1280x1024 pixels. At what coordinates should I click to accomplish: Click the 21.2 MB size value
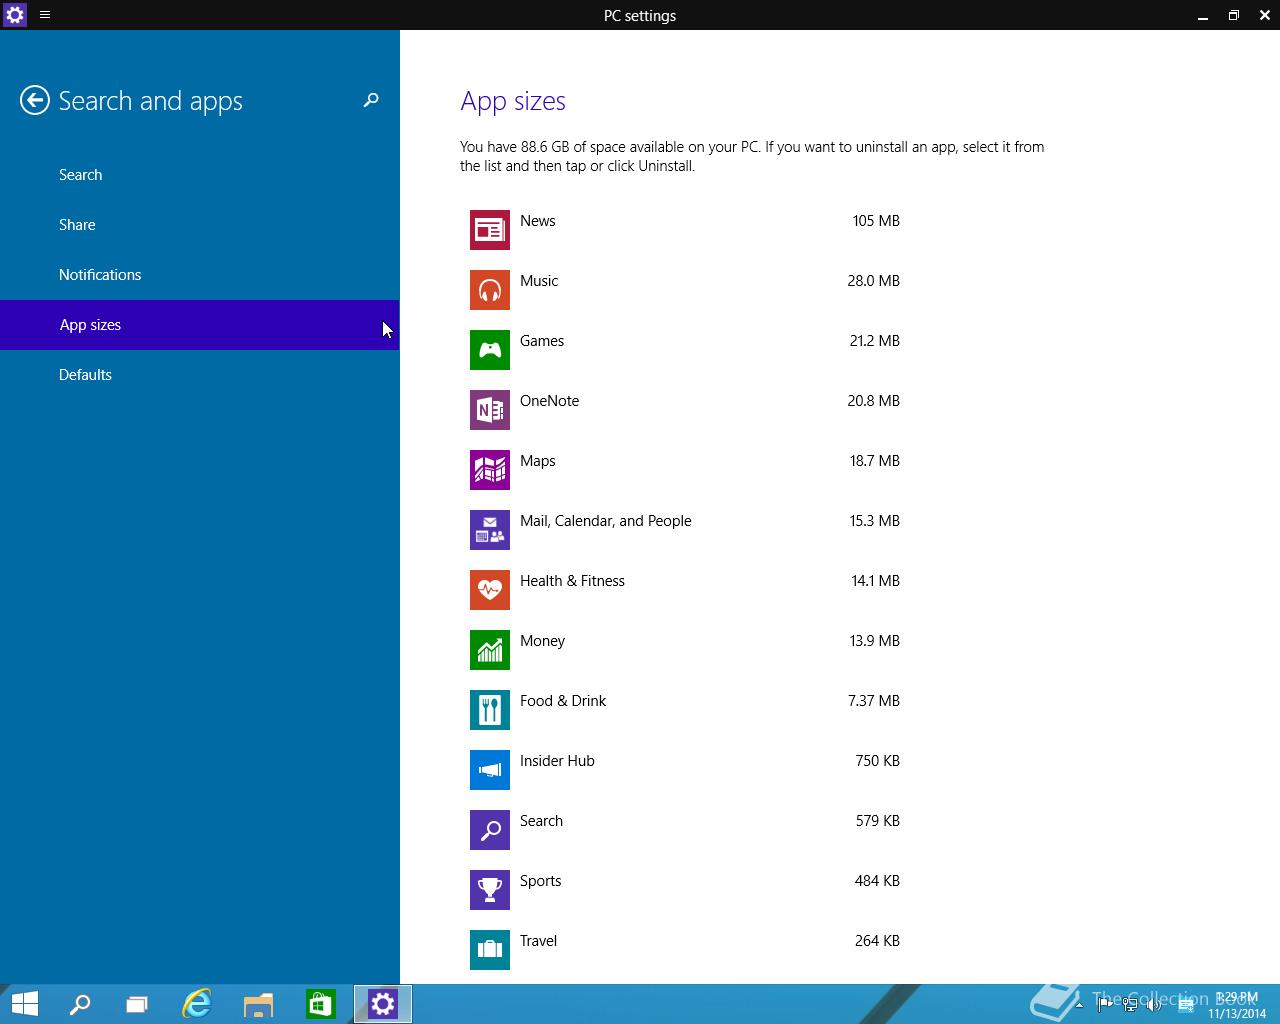click(875, 341)
